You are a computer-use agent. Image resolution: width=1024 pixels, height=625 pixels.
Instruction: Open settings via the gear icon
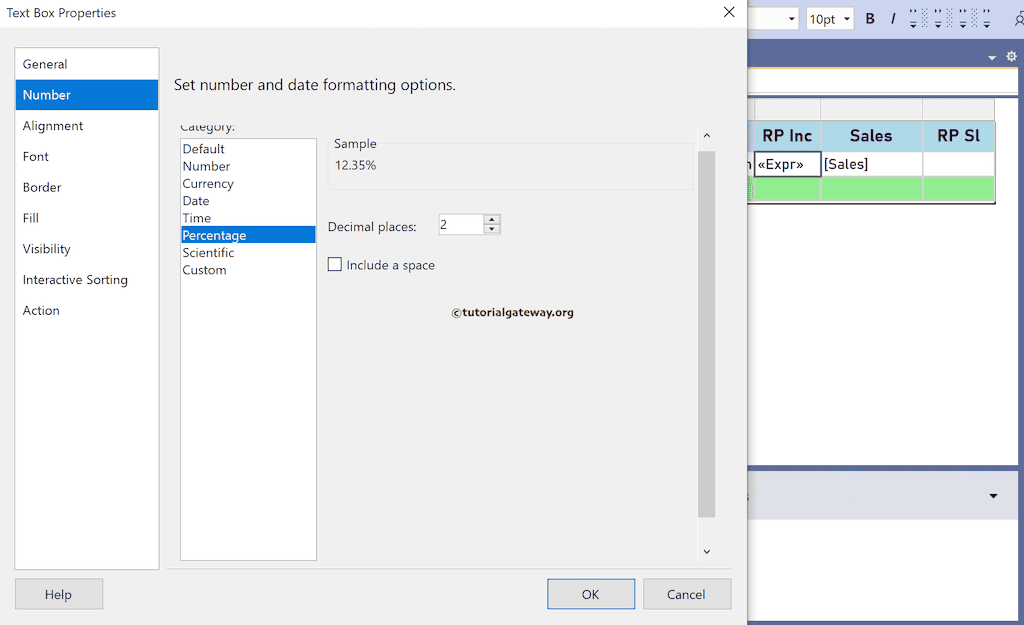(x=1011, y=57)
